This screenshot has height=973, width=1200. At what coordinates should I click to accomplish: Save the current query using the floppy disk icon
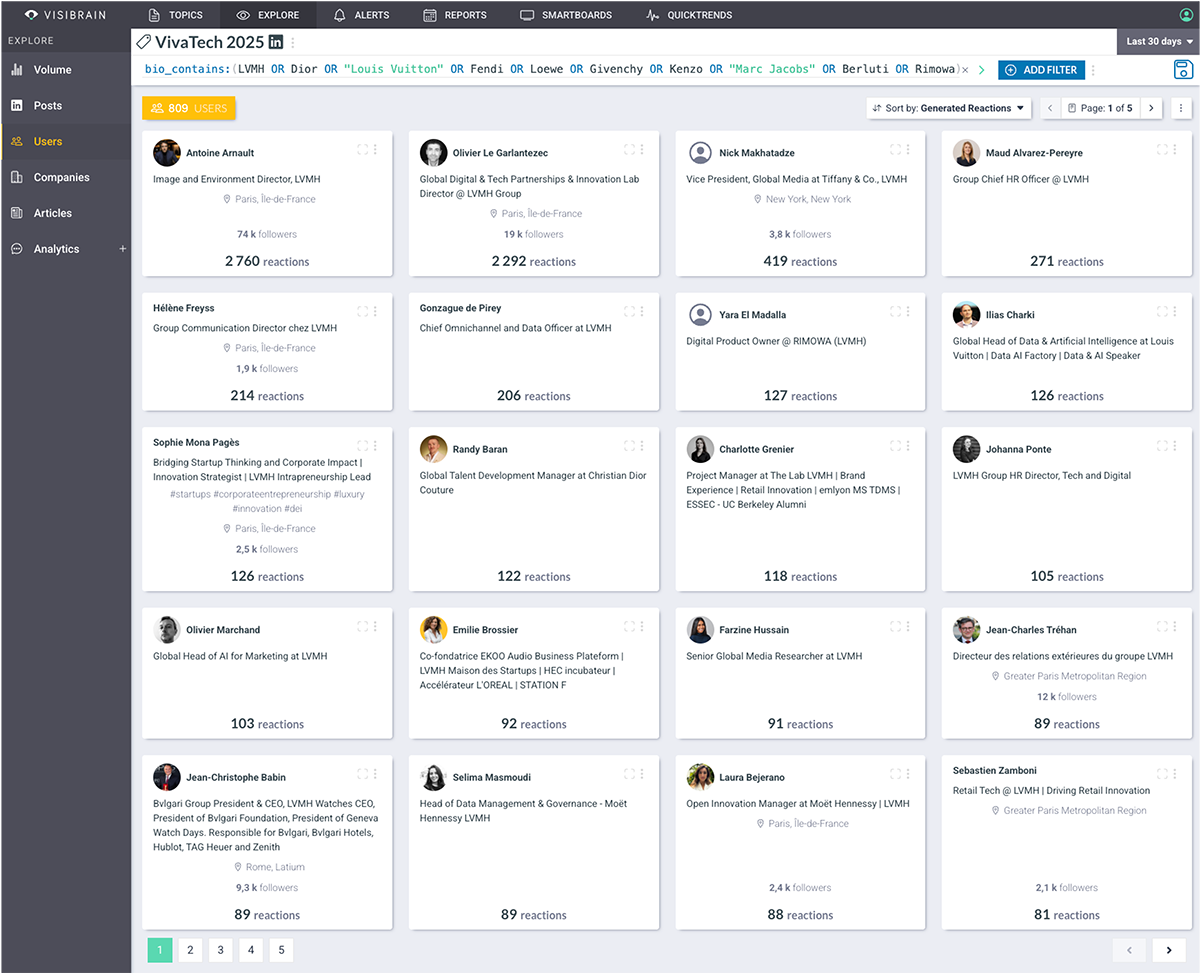pyautogui.click(x=1182, y=69)
